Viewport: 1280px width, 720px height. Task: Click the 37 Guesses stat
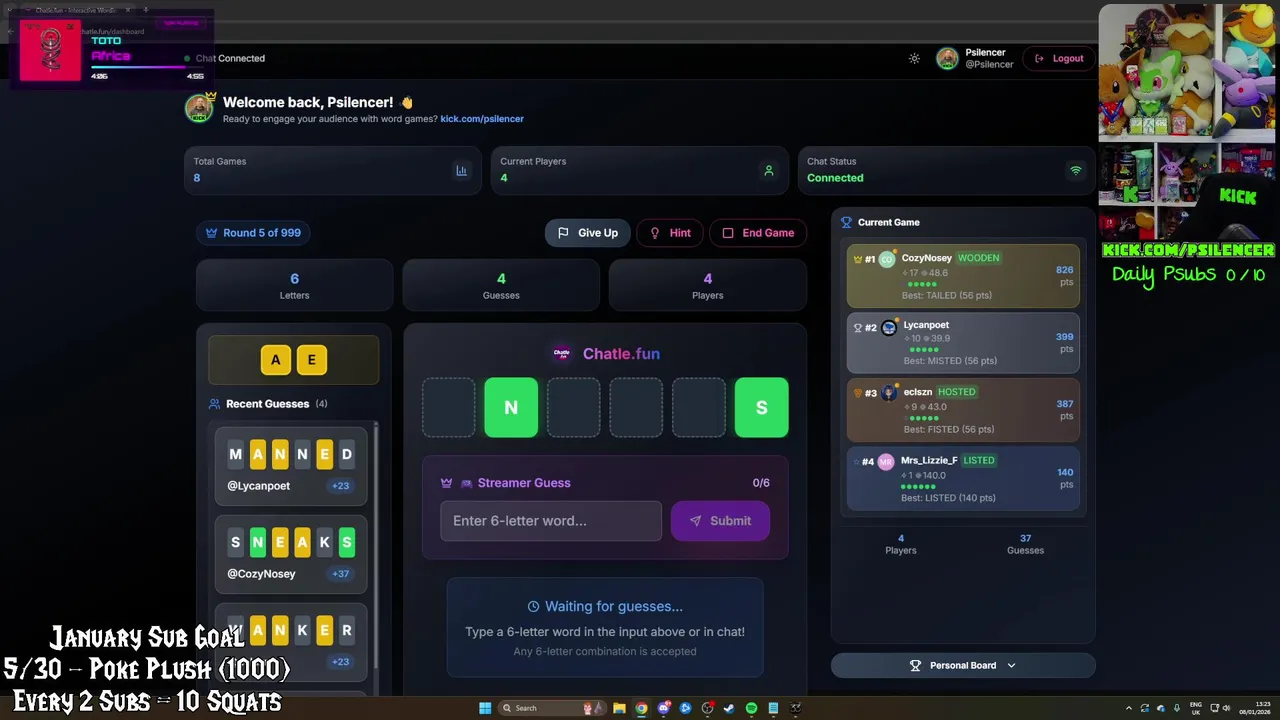pyautogui.click(x=1025, y=544)
